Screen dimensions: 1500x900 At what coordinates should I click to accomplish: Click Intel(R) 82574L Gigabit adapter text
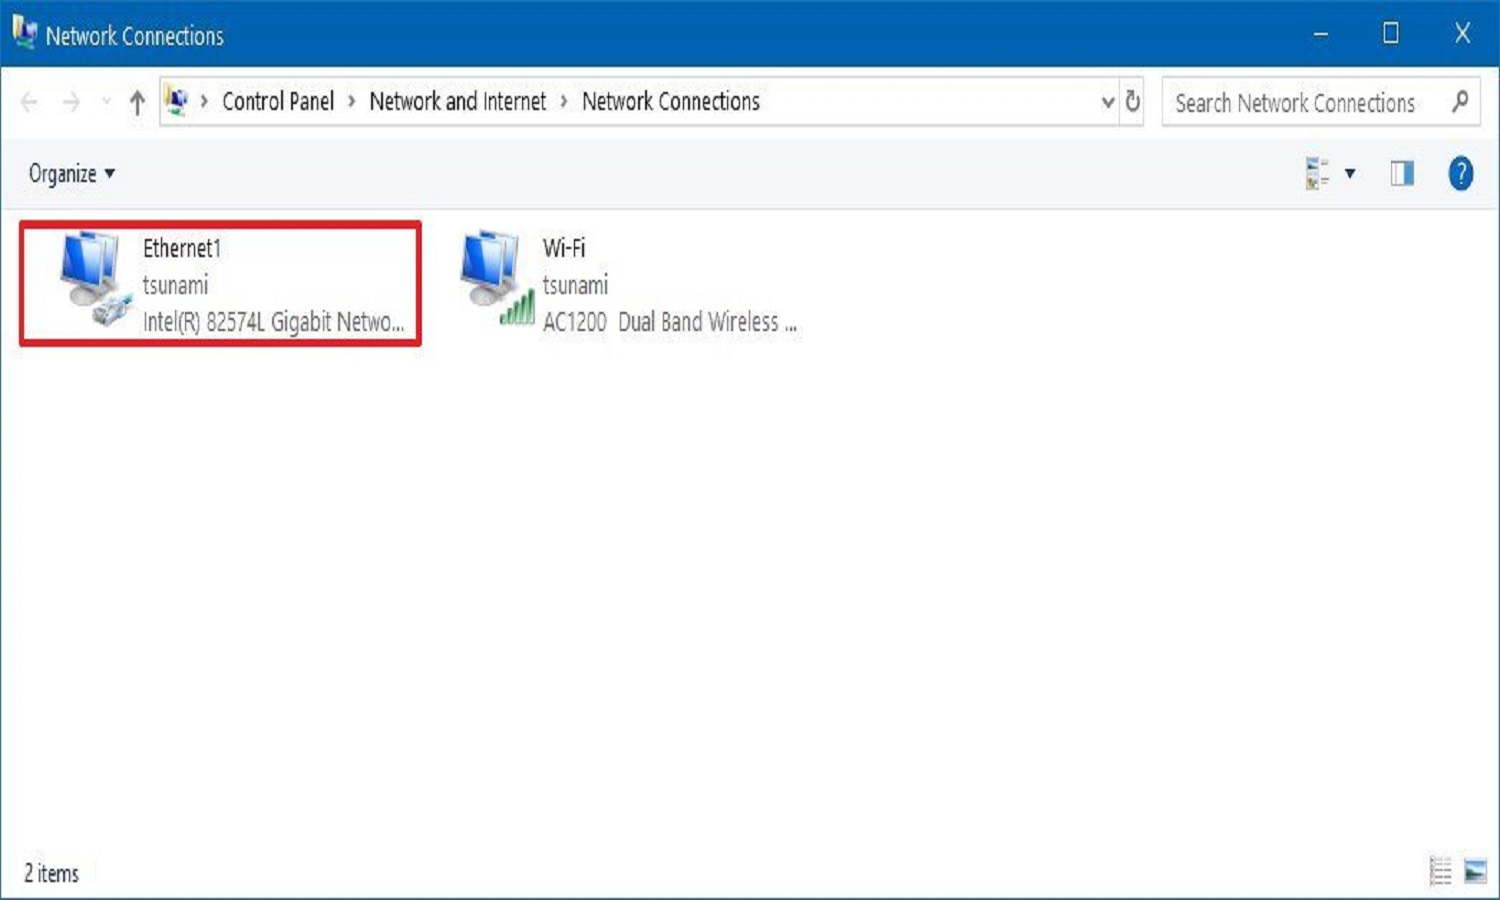(273, 322)
